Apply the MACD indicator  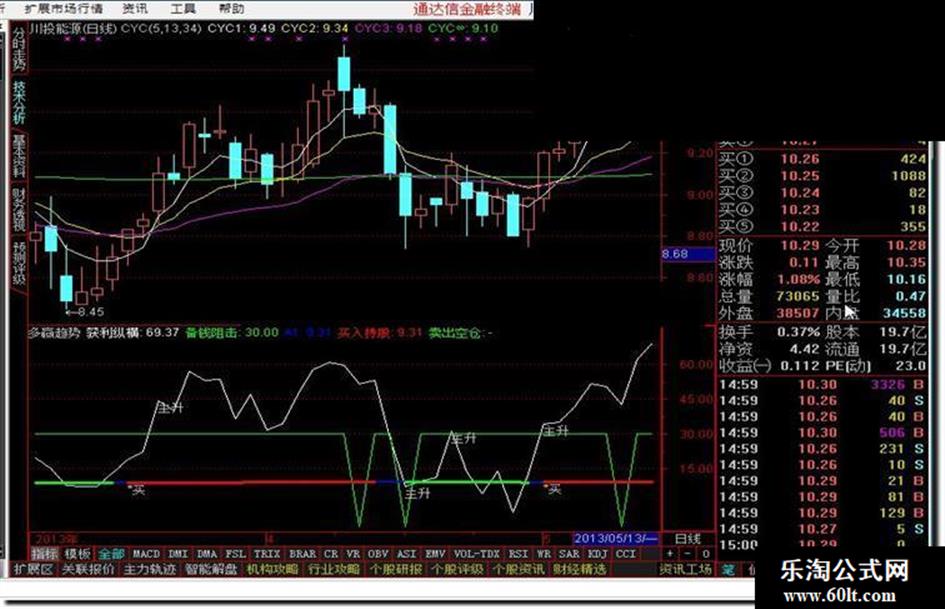[146, 554]
